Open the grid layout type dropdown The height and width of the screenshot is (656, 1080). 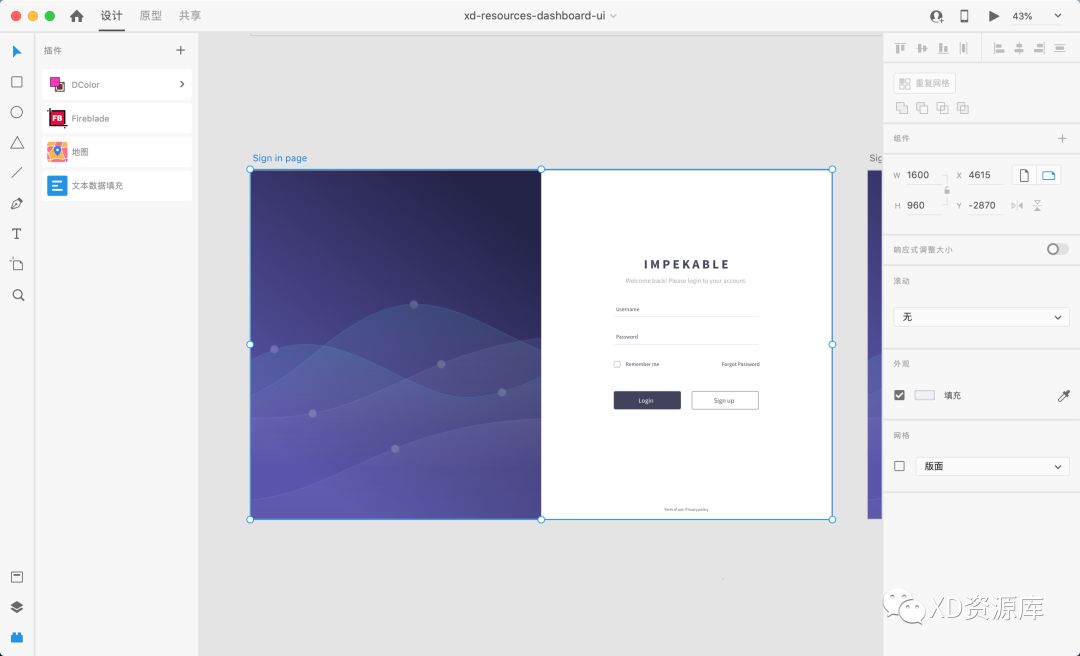tap(993, 467)
